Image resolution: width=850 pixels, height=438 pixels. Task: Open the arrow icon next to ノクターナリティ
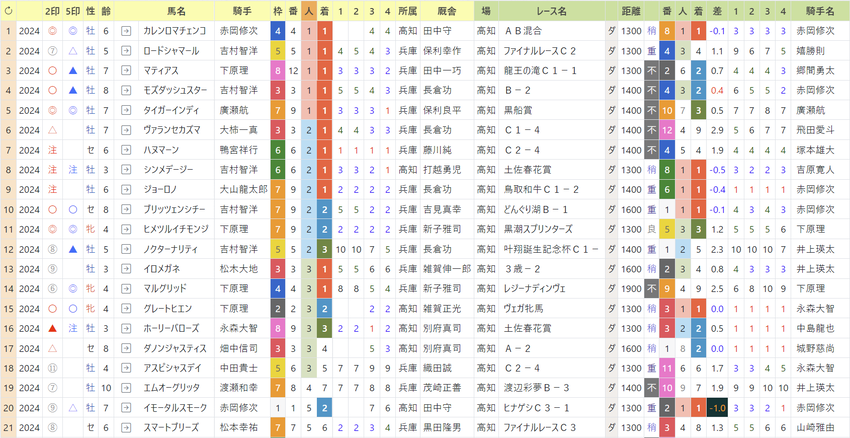coord(126,249)
